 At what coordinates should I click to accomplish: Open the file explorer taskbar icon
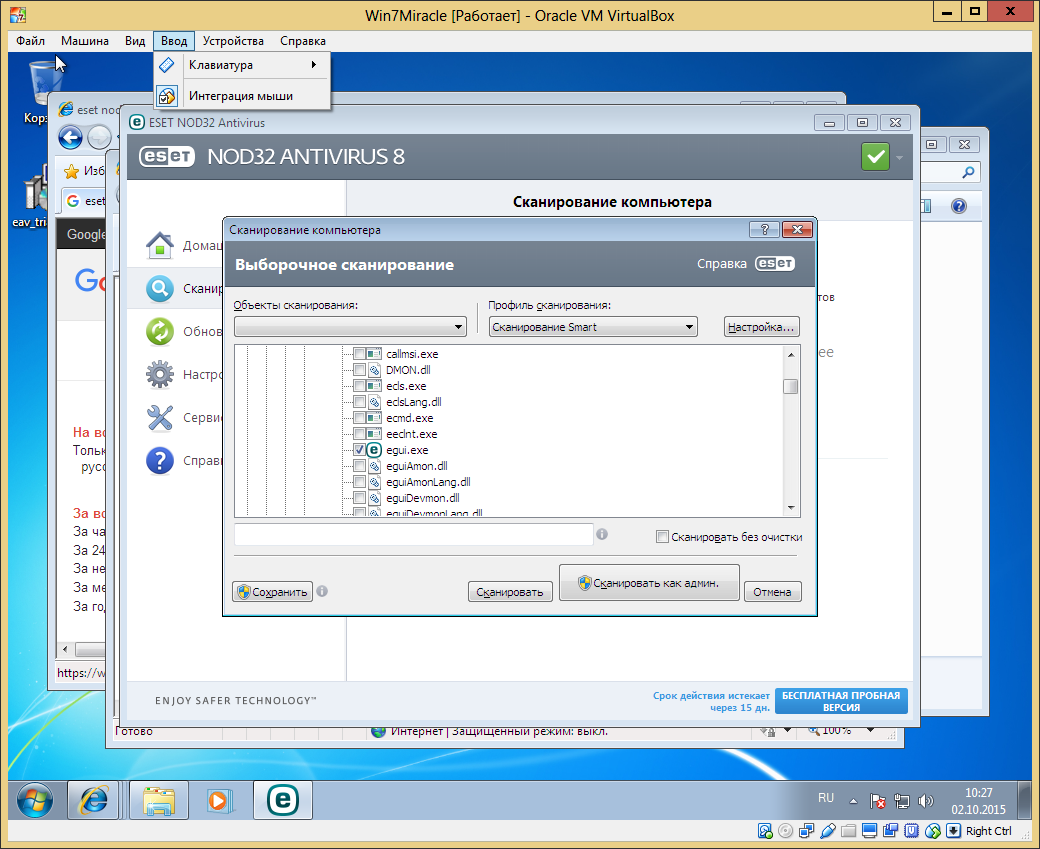click(x=159, y=801)
